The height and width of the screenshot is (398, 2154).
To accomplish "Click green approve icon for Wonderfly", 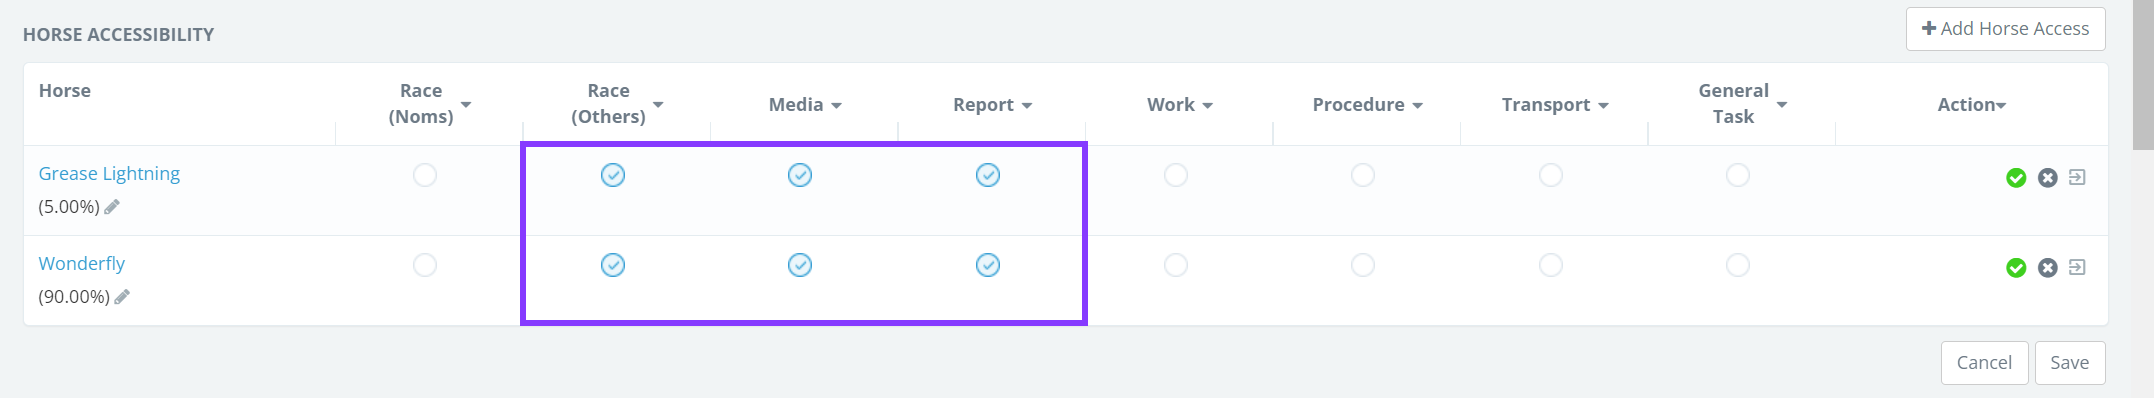I will click(2016, 268).
